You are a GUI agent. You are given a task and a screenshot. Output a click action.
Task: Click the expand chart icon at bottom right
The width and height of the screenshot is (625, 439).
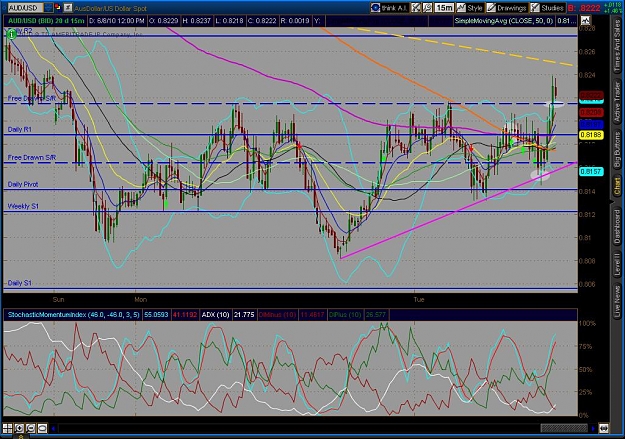click(x=603, y=428)
